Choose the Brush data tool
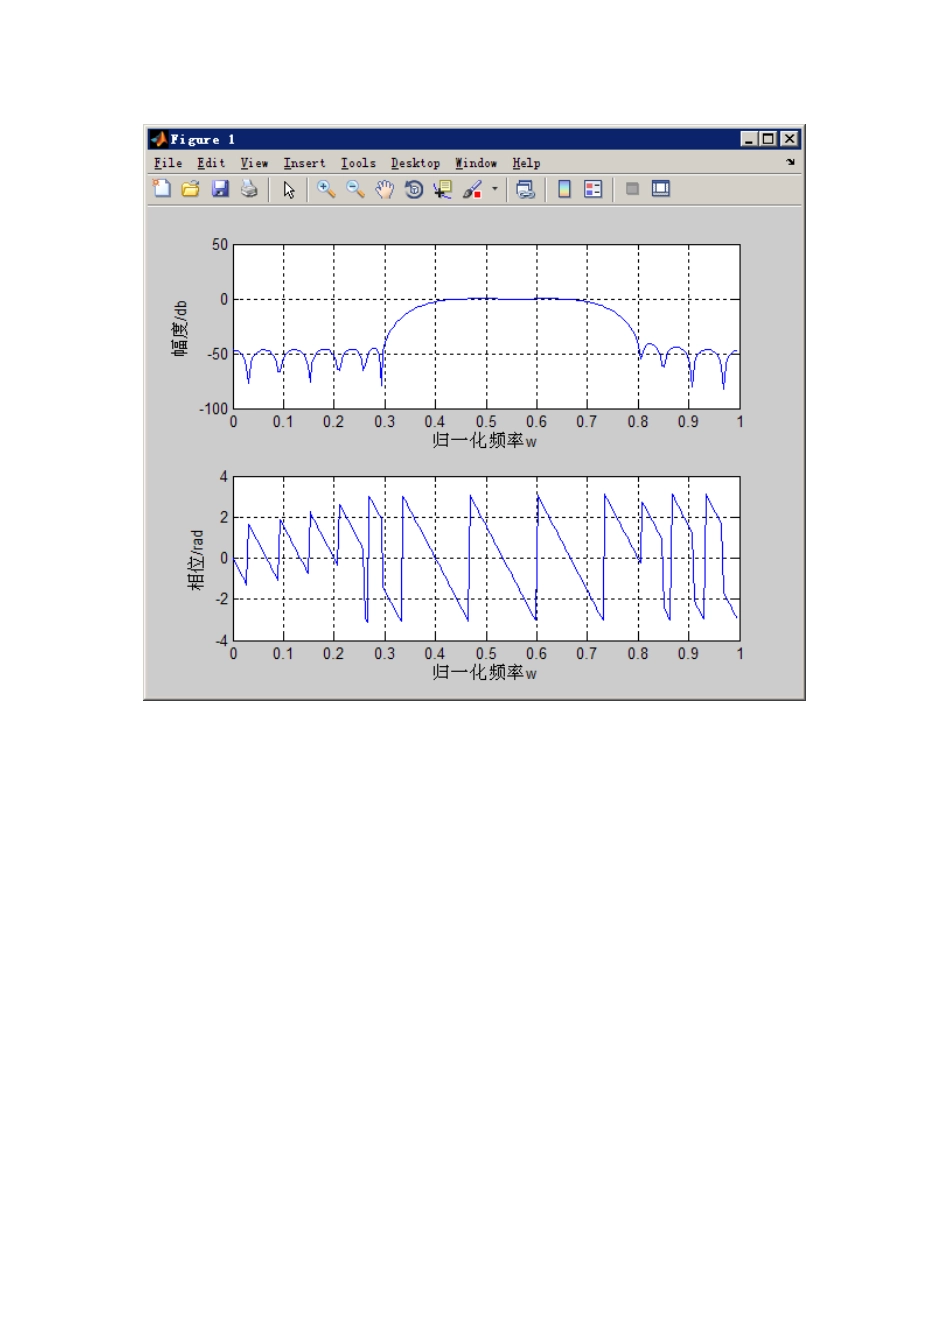Viewport: 950px width, 1344px height. coord(472,189)
